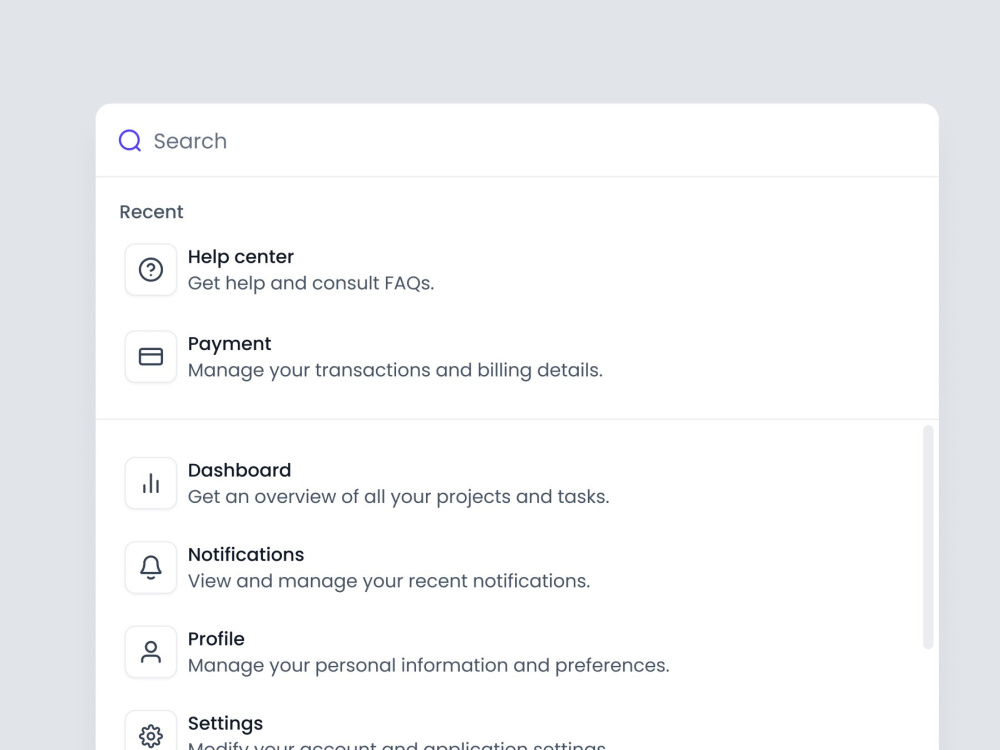Image resolution: width=1000 pixels, height=750 pixels.
Task: Select the Notifications title text
Action: (246, 554)
